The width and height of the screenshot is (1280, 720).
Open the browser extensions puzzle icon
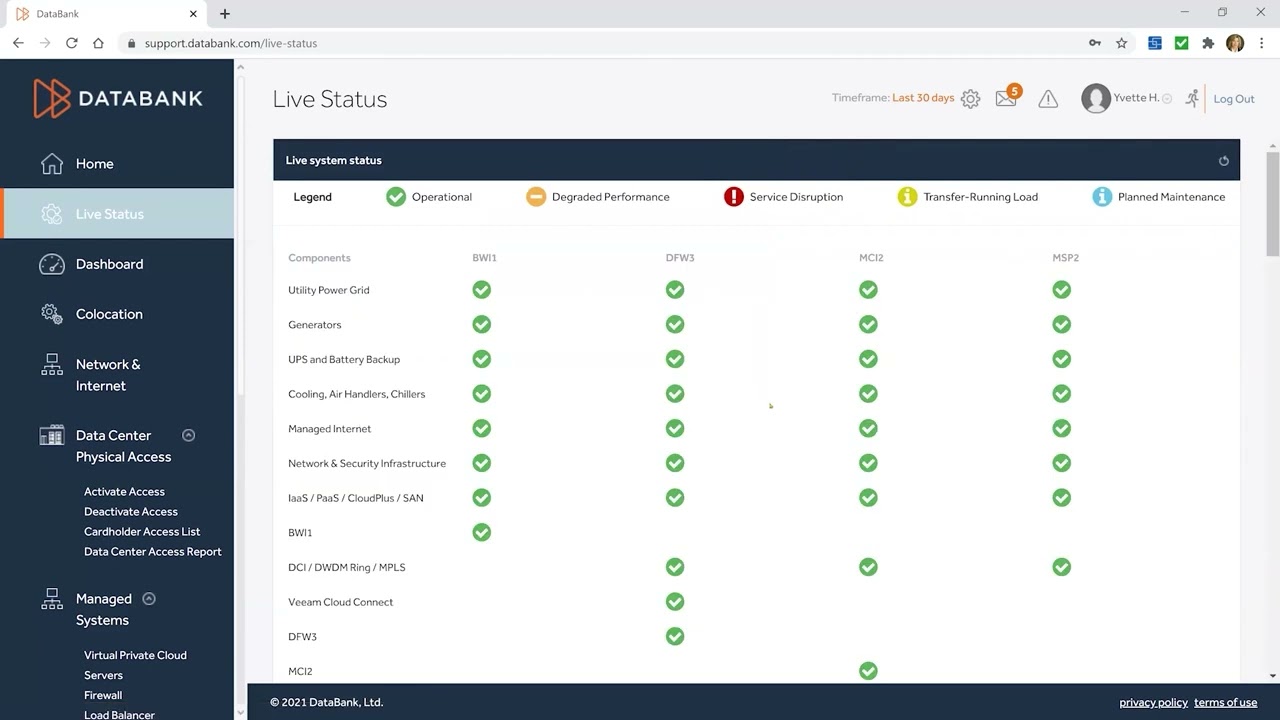click(x=1208, y=43)
